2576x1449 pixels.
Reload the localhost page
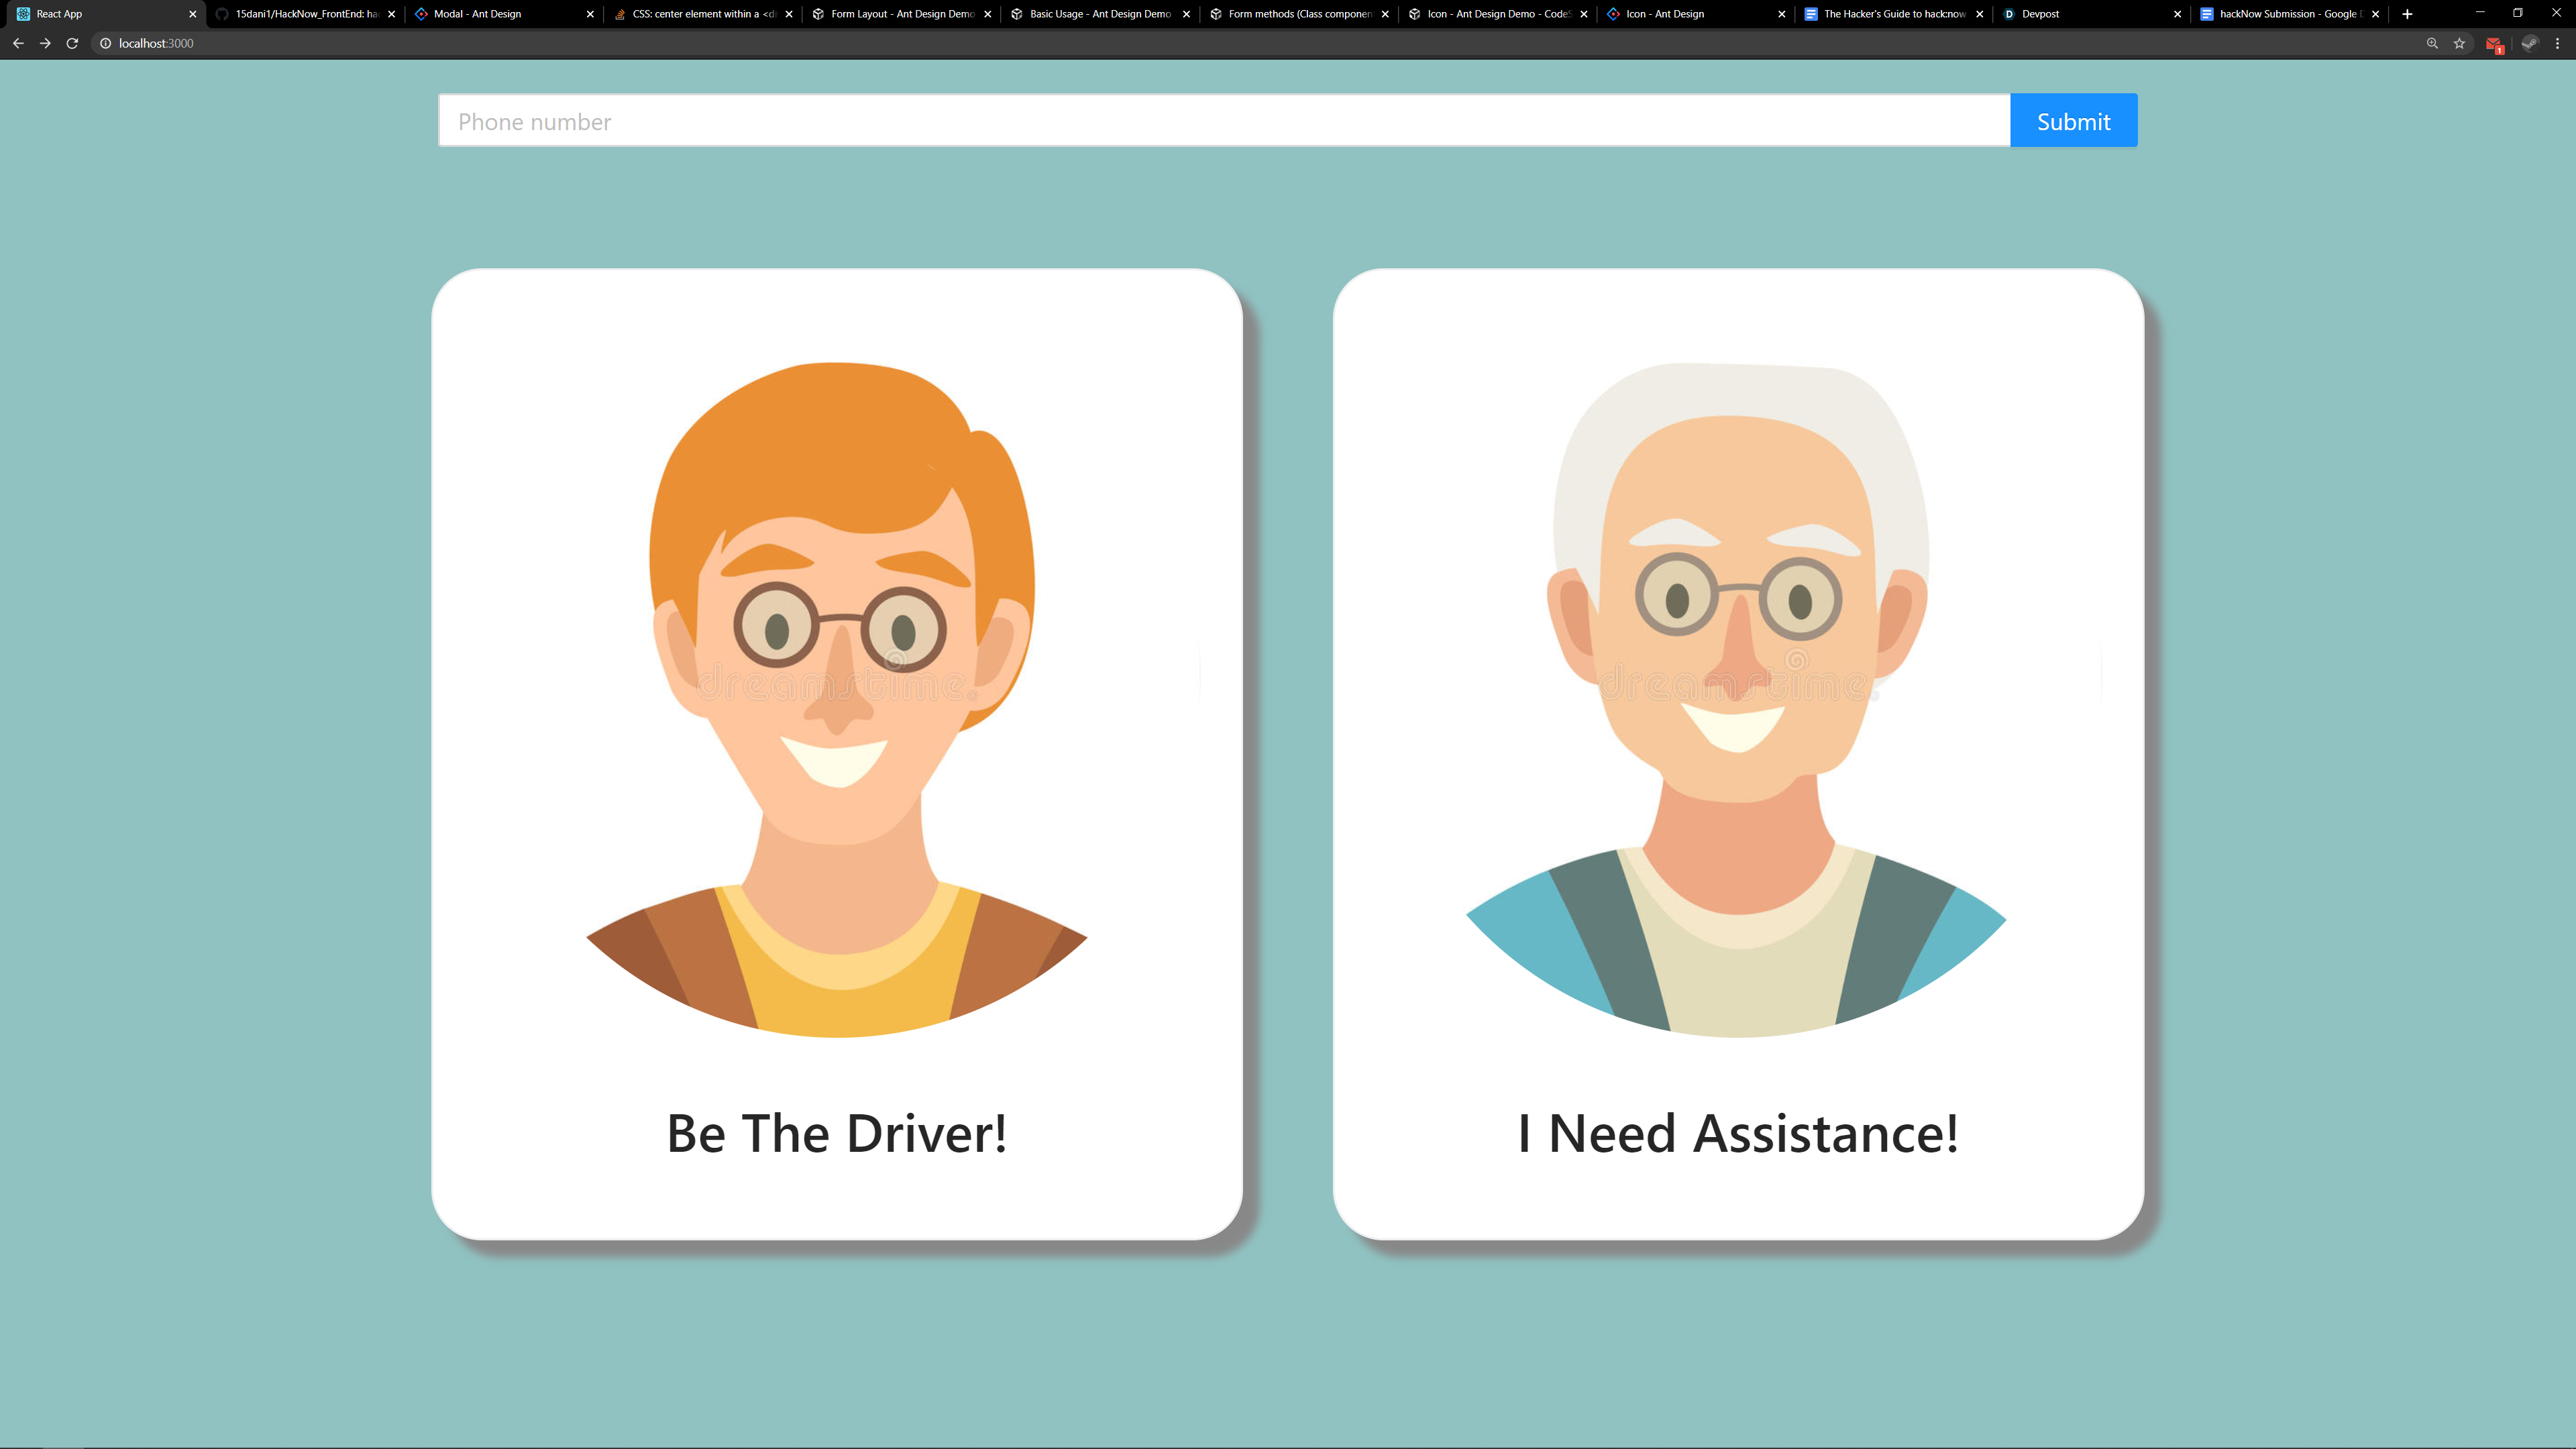coord(72,43)
